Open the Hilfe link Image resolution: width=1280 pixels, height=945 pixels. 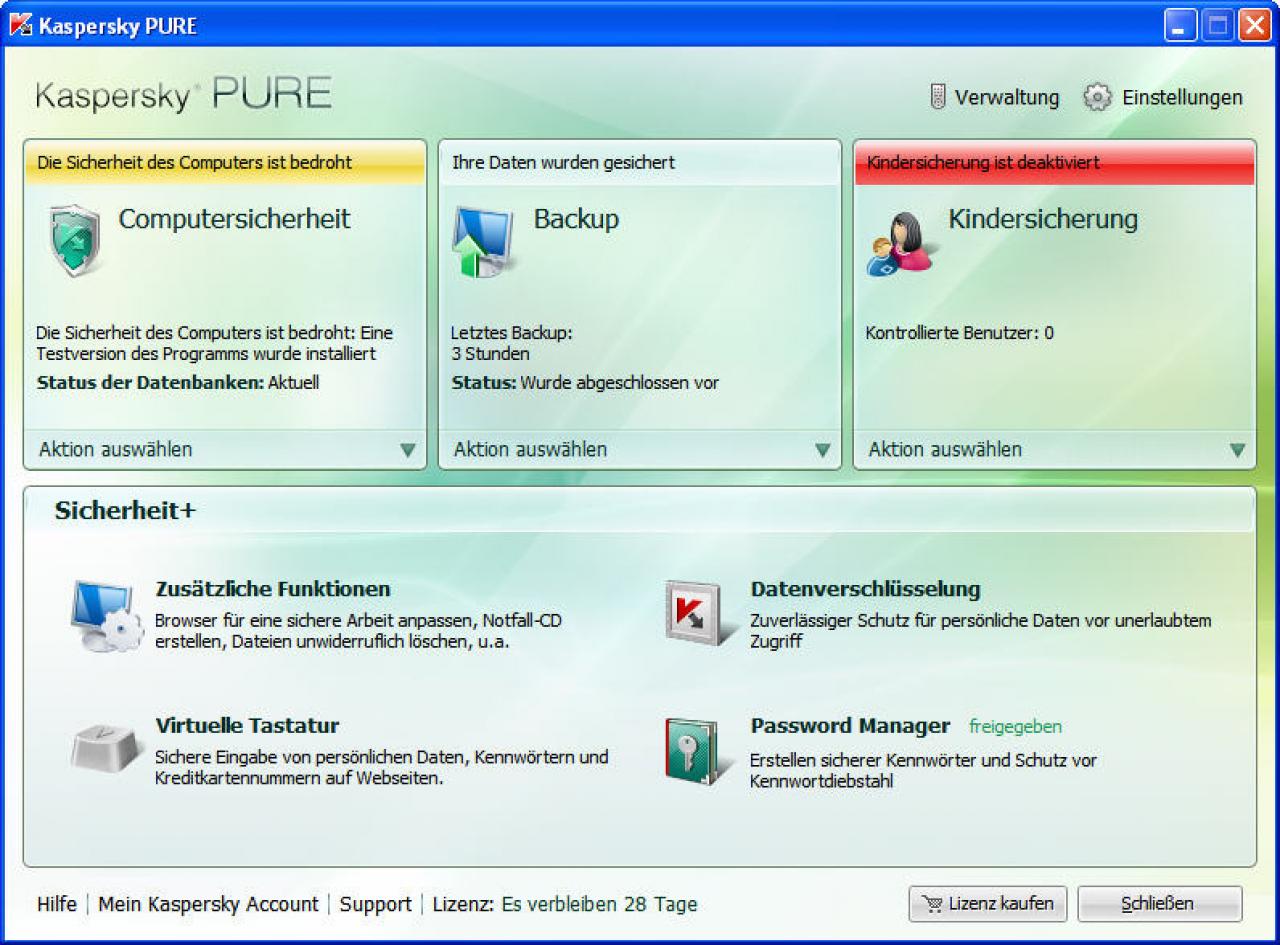tap(57, 904)
